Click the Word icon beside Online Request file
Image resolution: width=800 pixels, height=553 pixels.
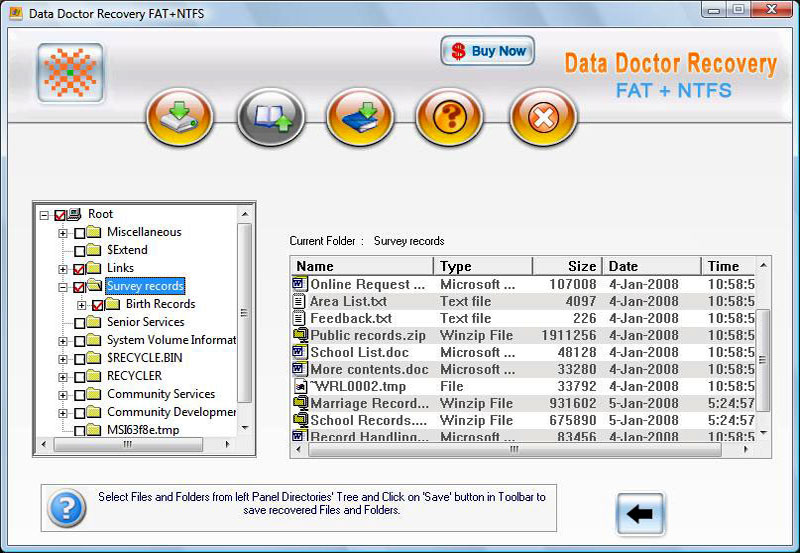point(299,284)
